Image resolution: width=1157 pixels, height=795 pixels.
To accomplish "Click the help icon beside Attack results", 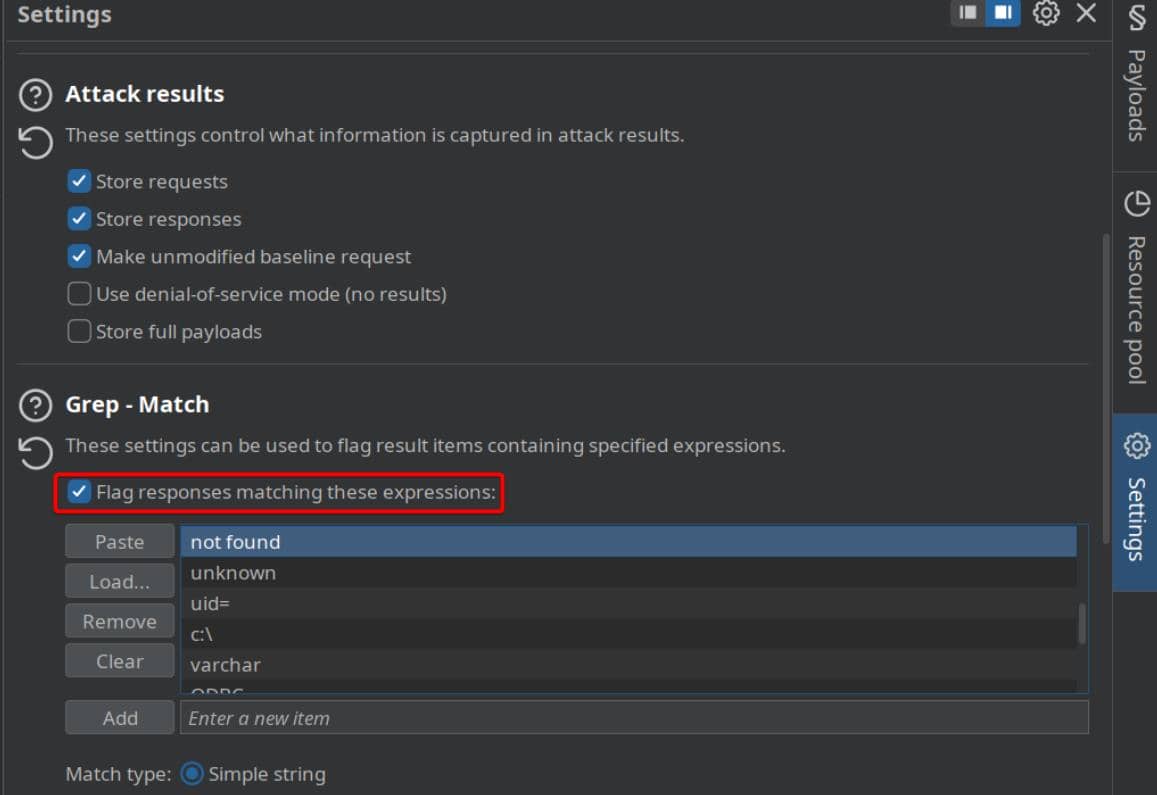I will click(36, 95).
